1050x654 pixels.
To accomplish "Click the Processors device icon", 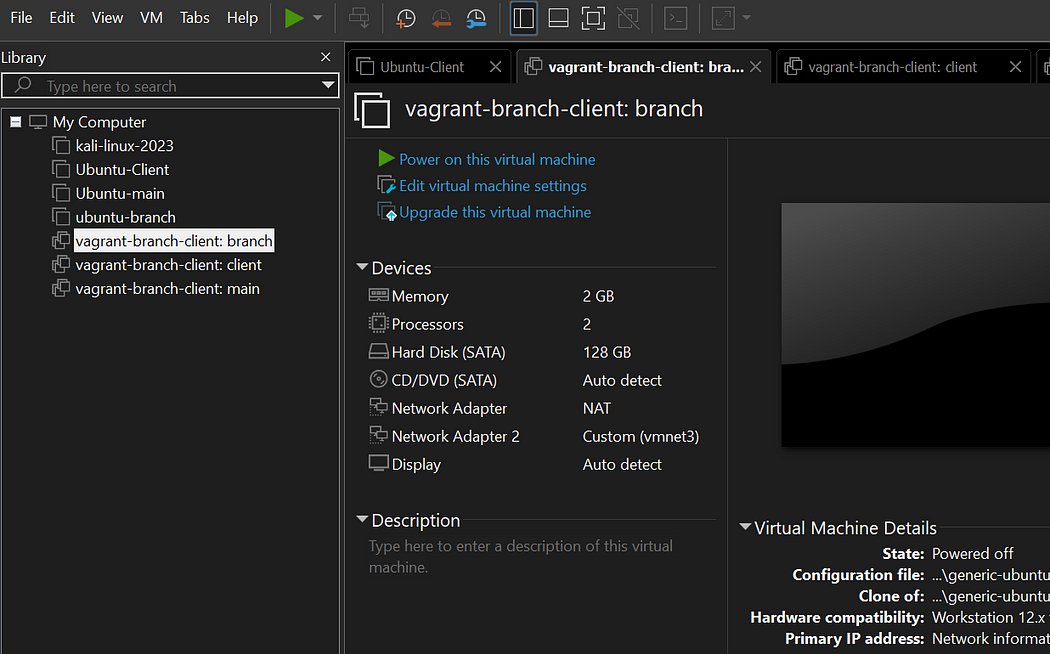I will 378,323.
